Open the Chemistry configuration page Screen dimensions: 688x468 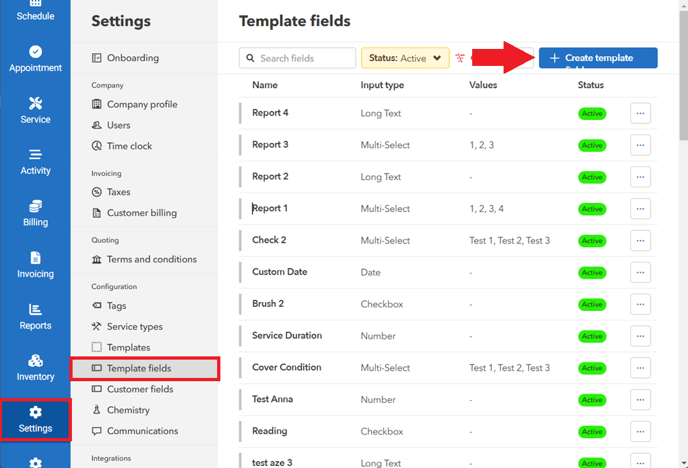[128, 410]
